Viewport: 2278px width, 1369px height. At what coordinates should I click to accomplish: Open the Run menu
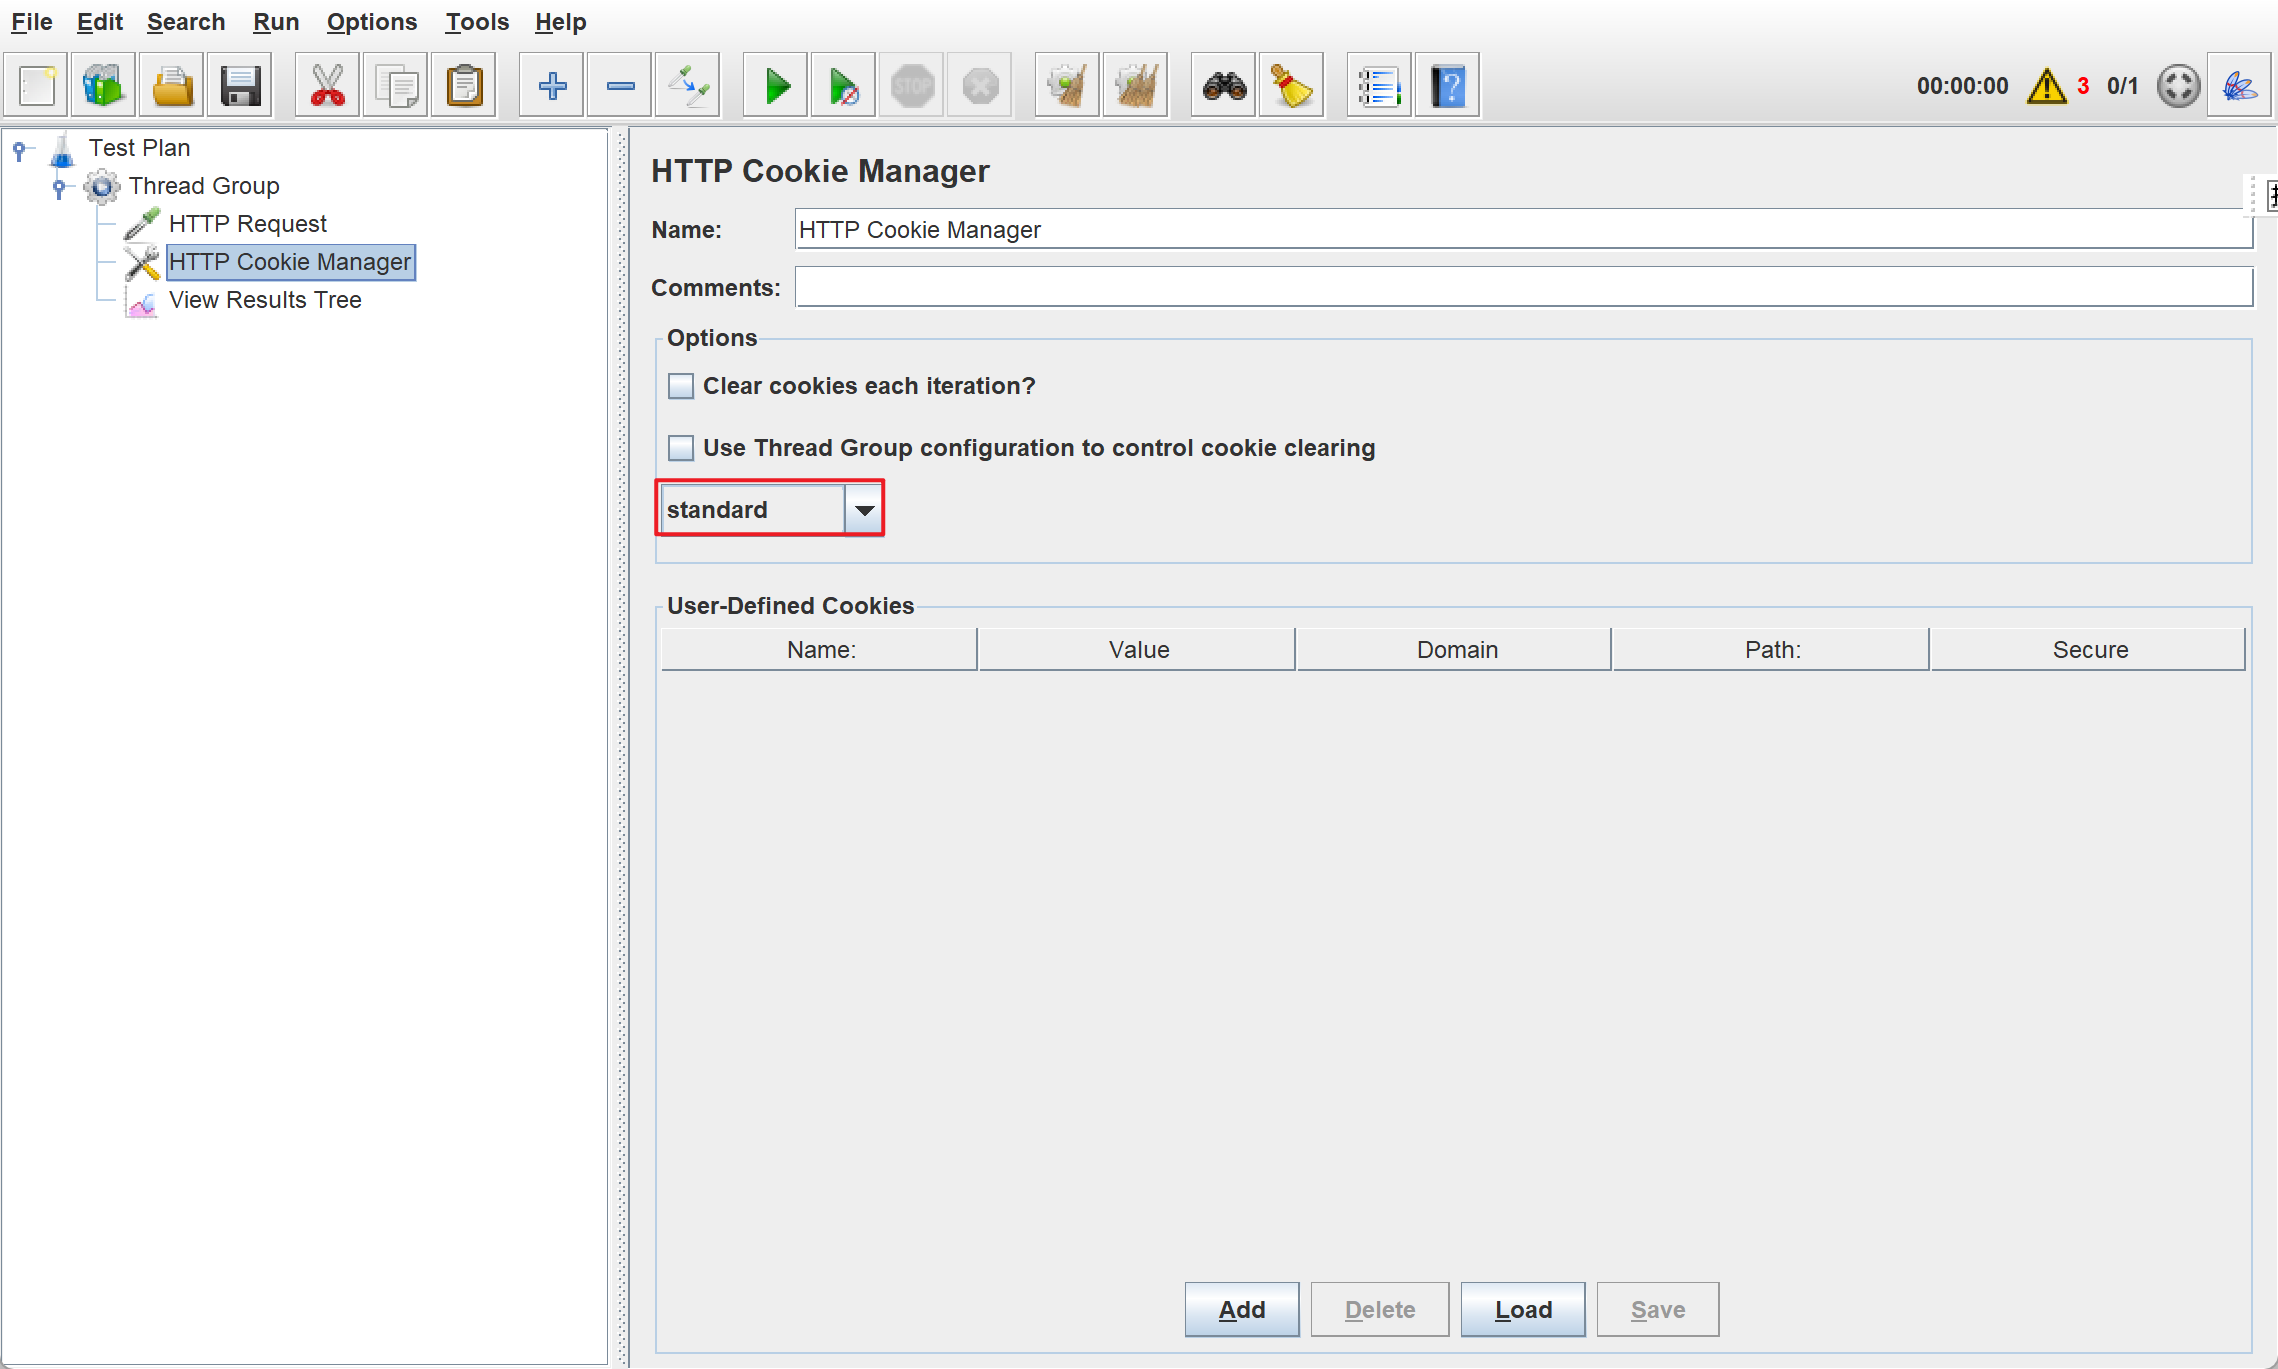click(x=275, y=22)
